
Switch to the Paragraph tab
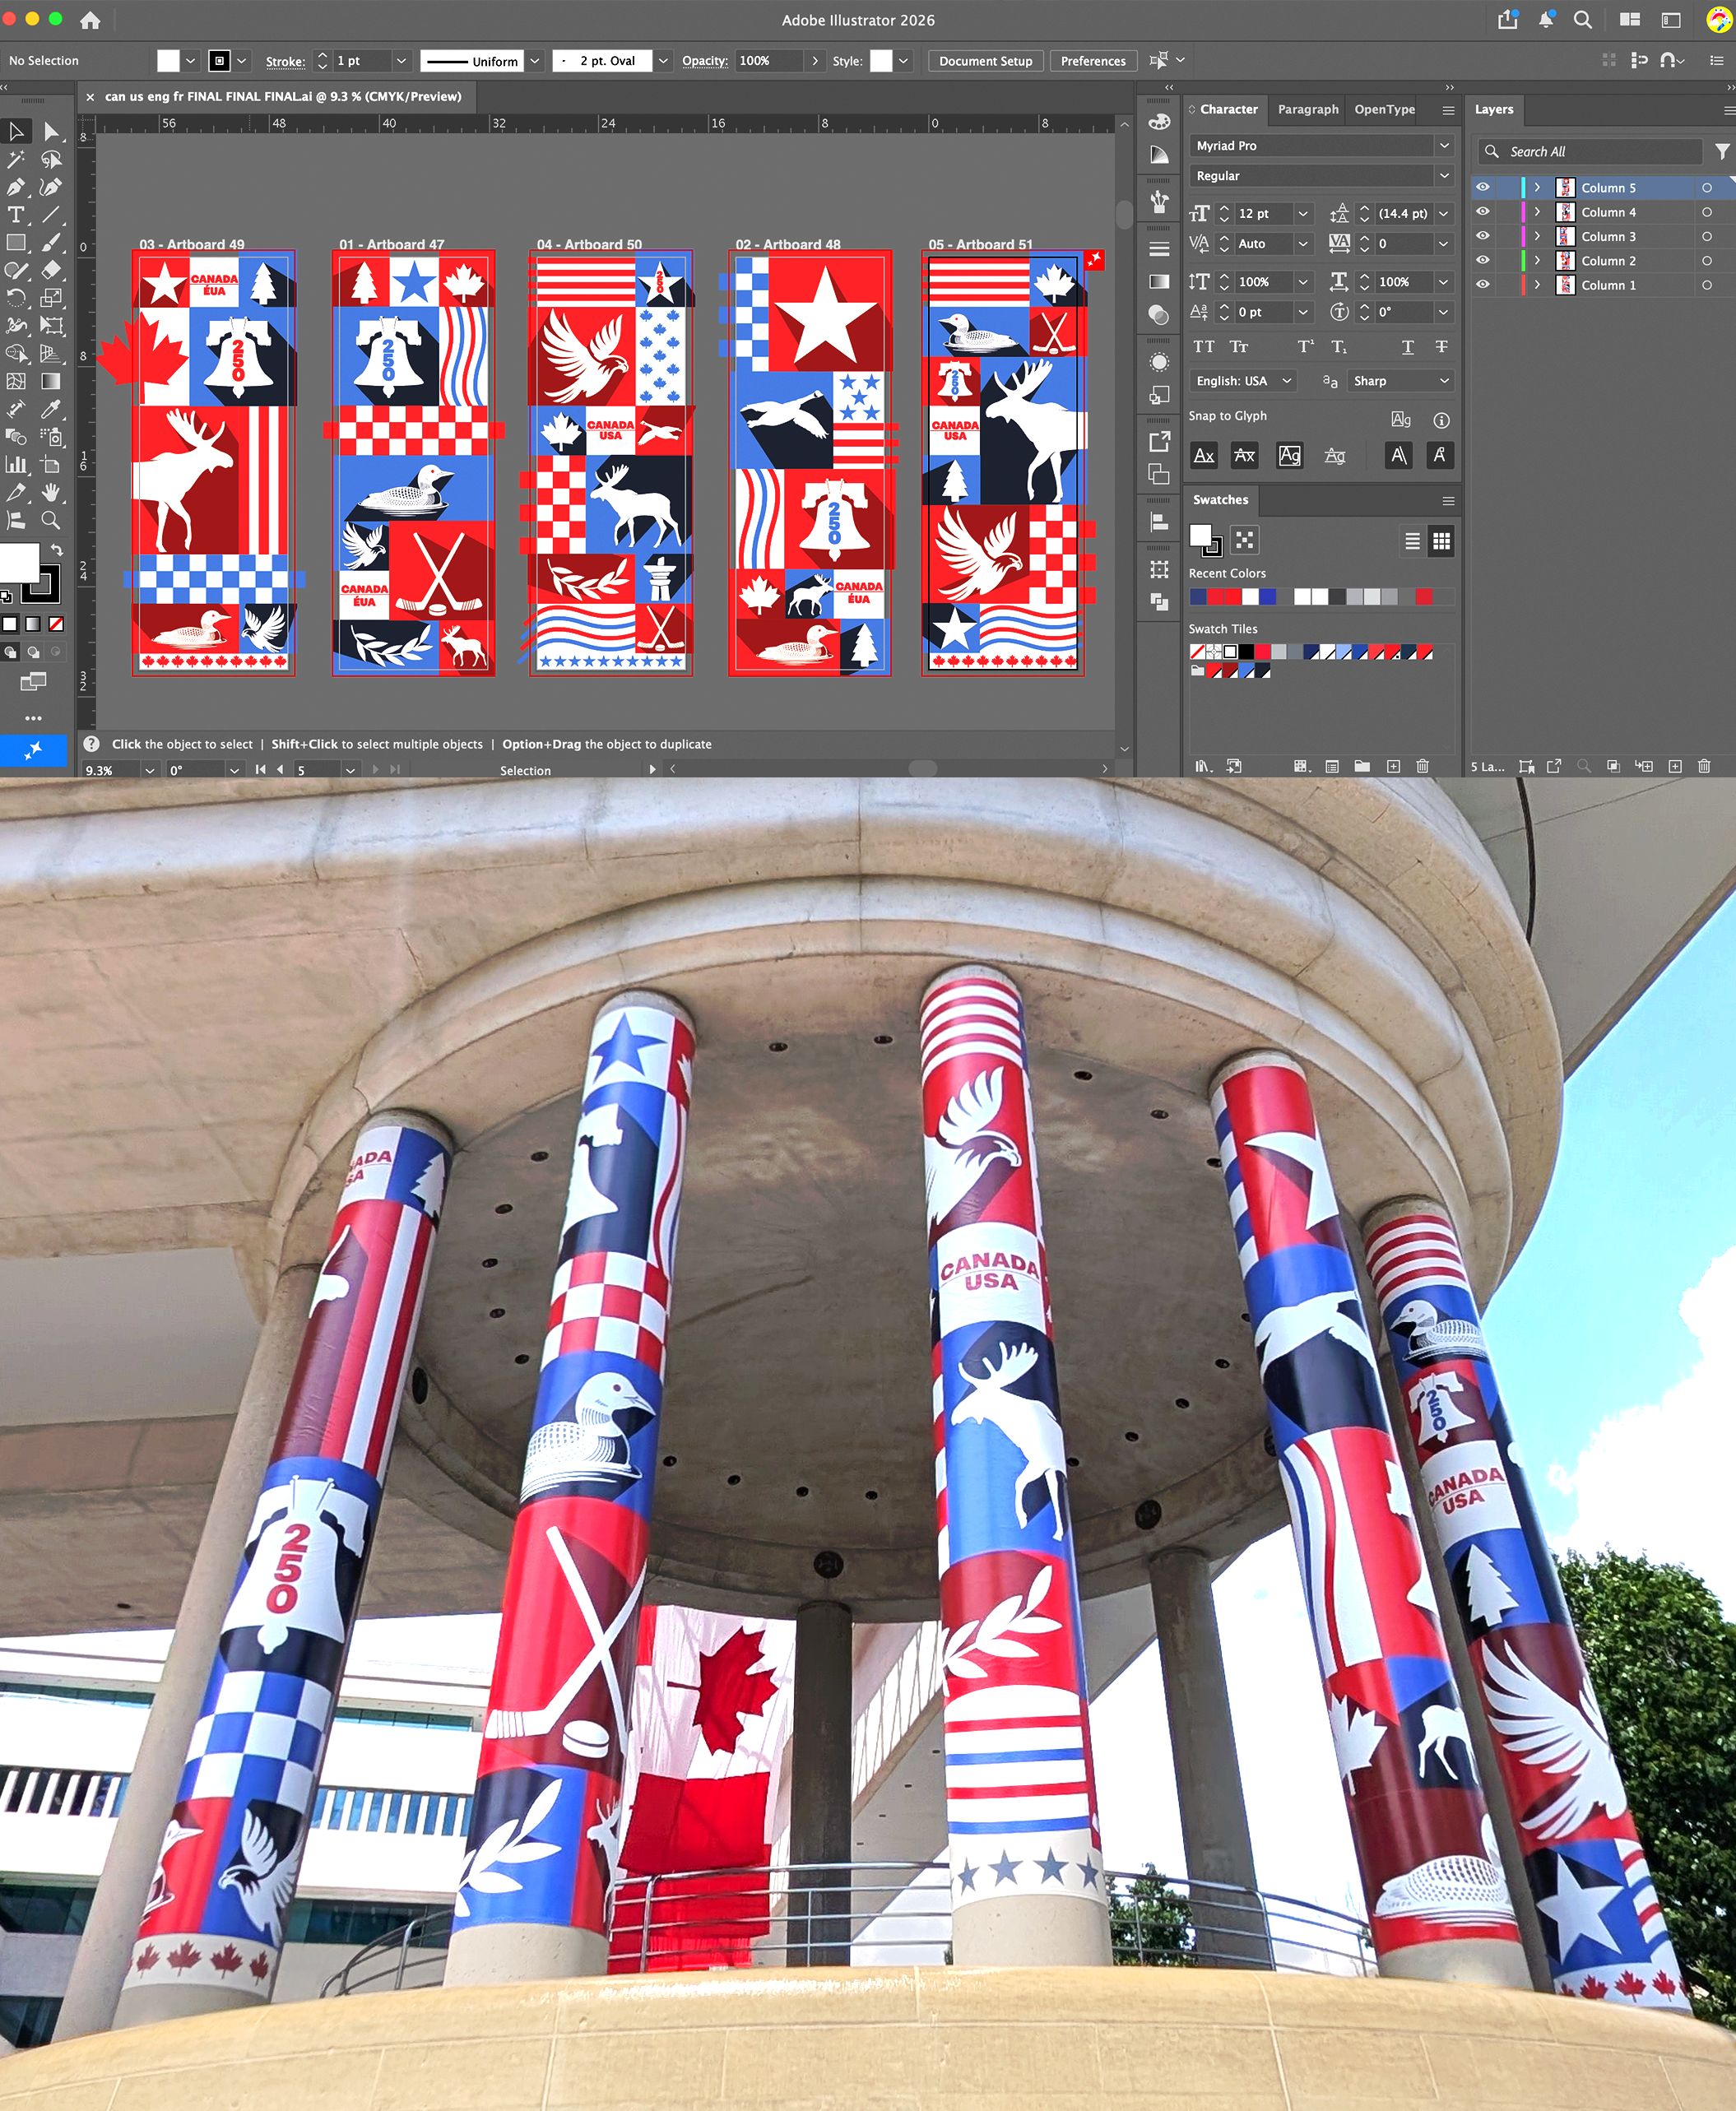pyautogui.click(x=1308, y=109)
